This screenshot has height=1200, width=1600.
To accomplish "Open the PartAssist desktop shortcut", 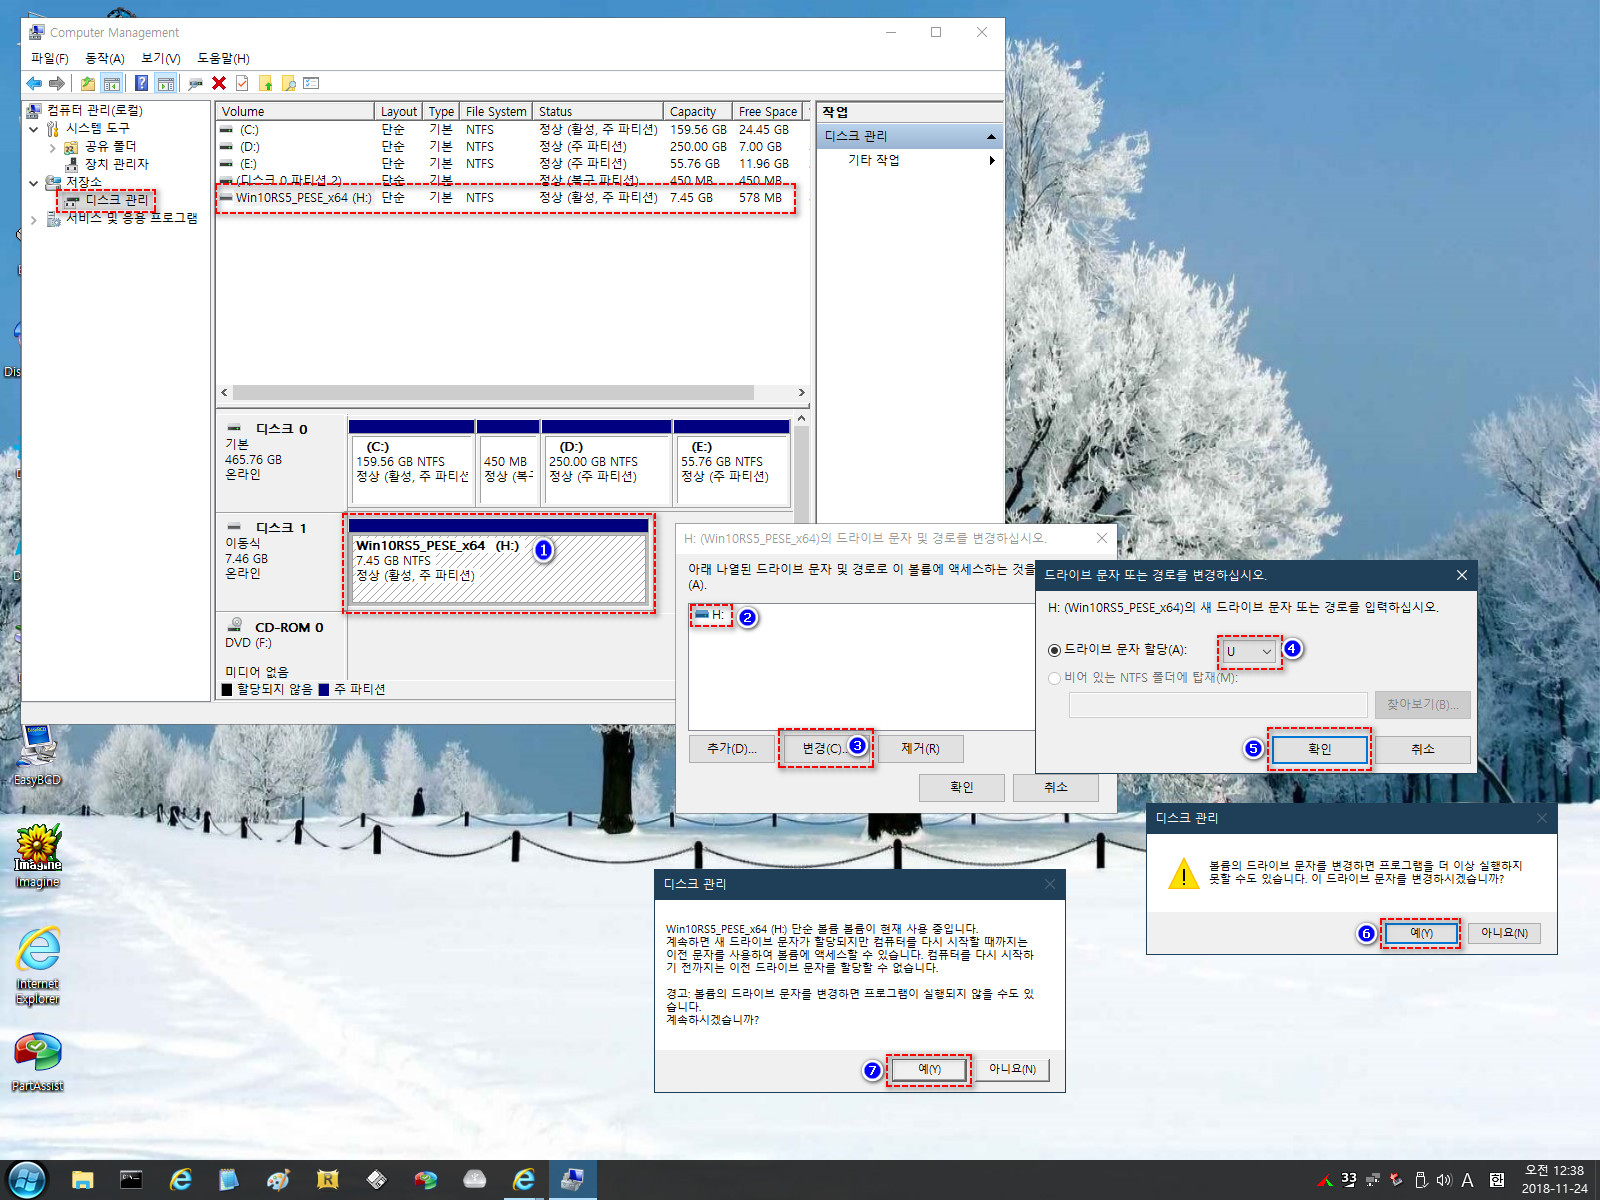I will point(38,1062).
